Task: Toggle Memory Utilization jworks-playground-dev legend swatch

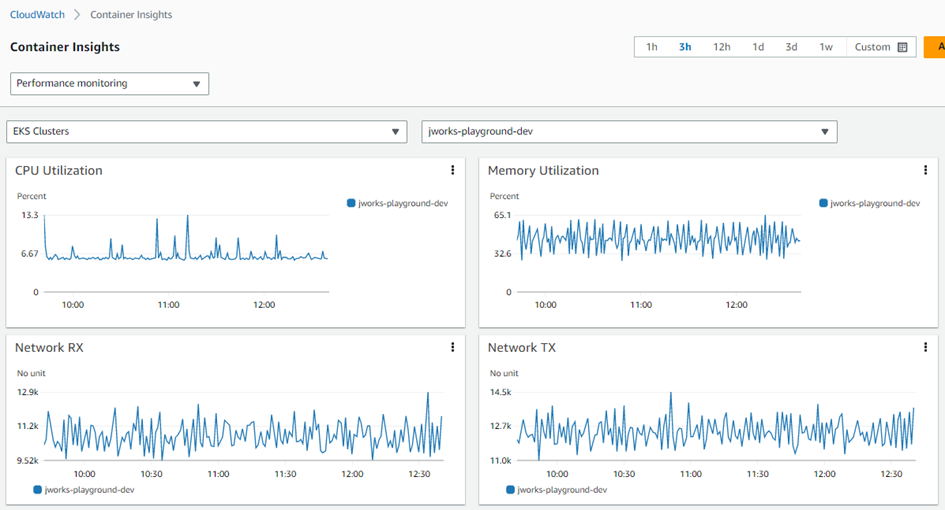Action: coord(823,203)
